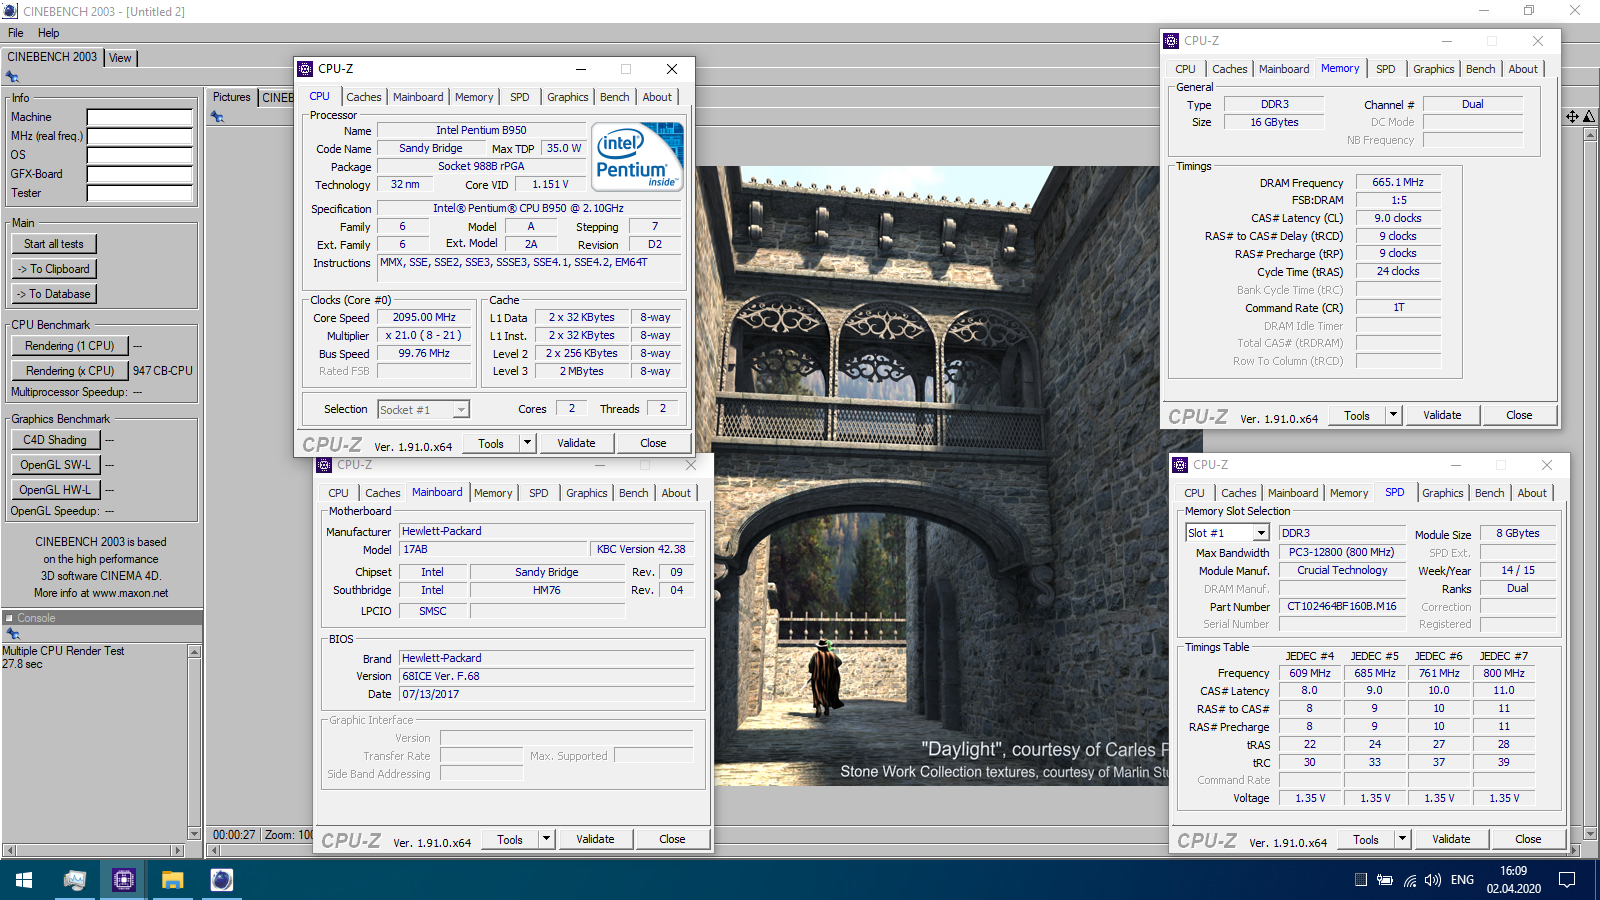
Task: Open File Explorer from the taskbar
Action: [173, 880]
